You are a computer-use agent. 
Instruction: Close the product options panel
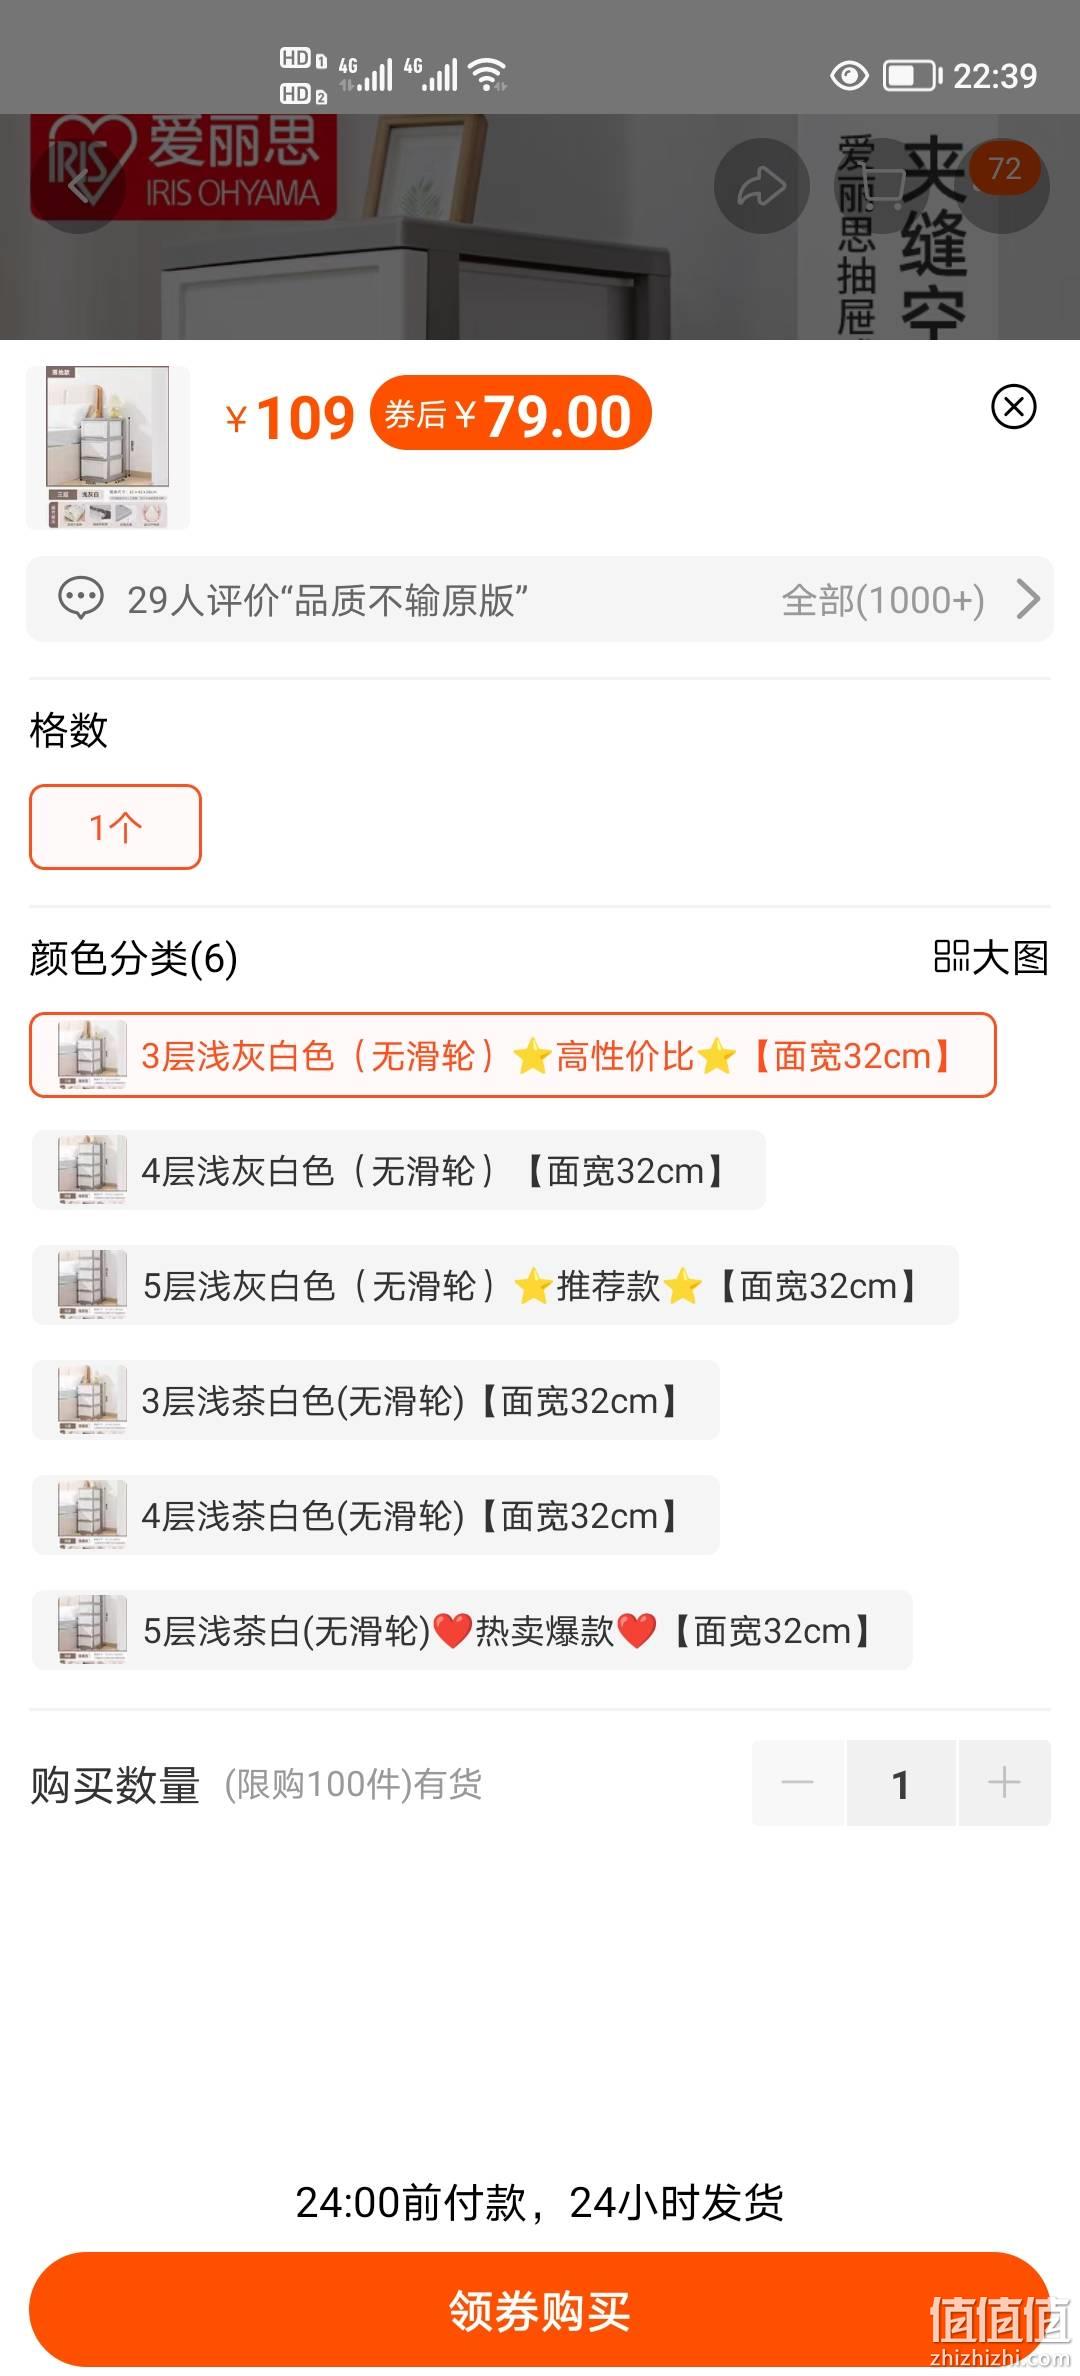pos(1013,406)
